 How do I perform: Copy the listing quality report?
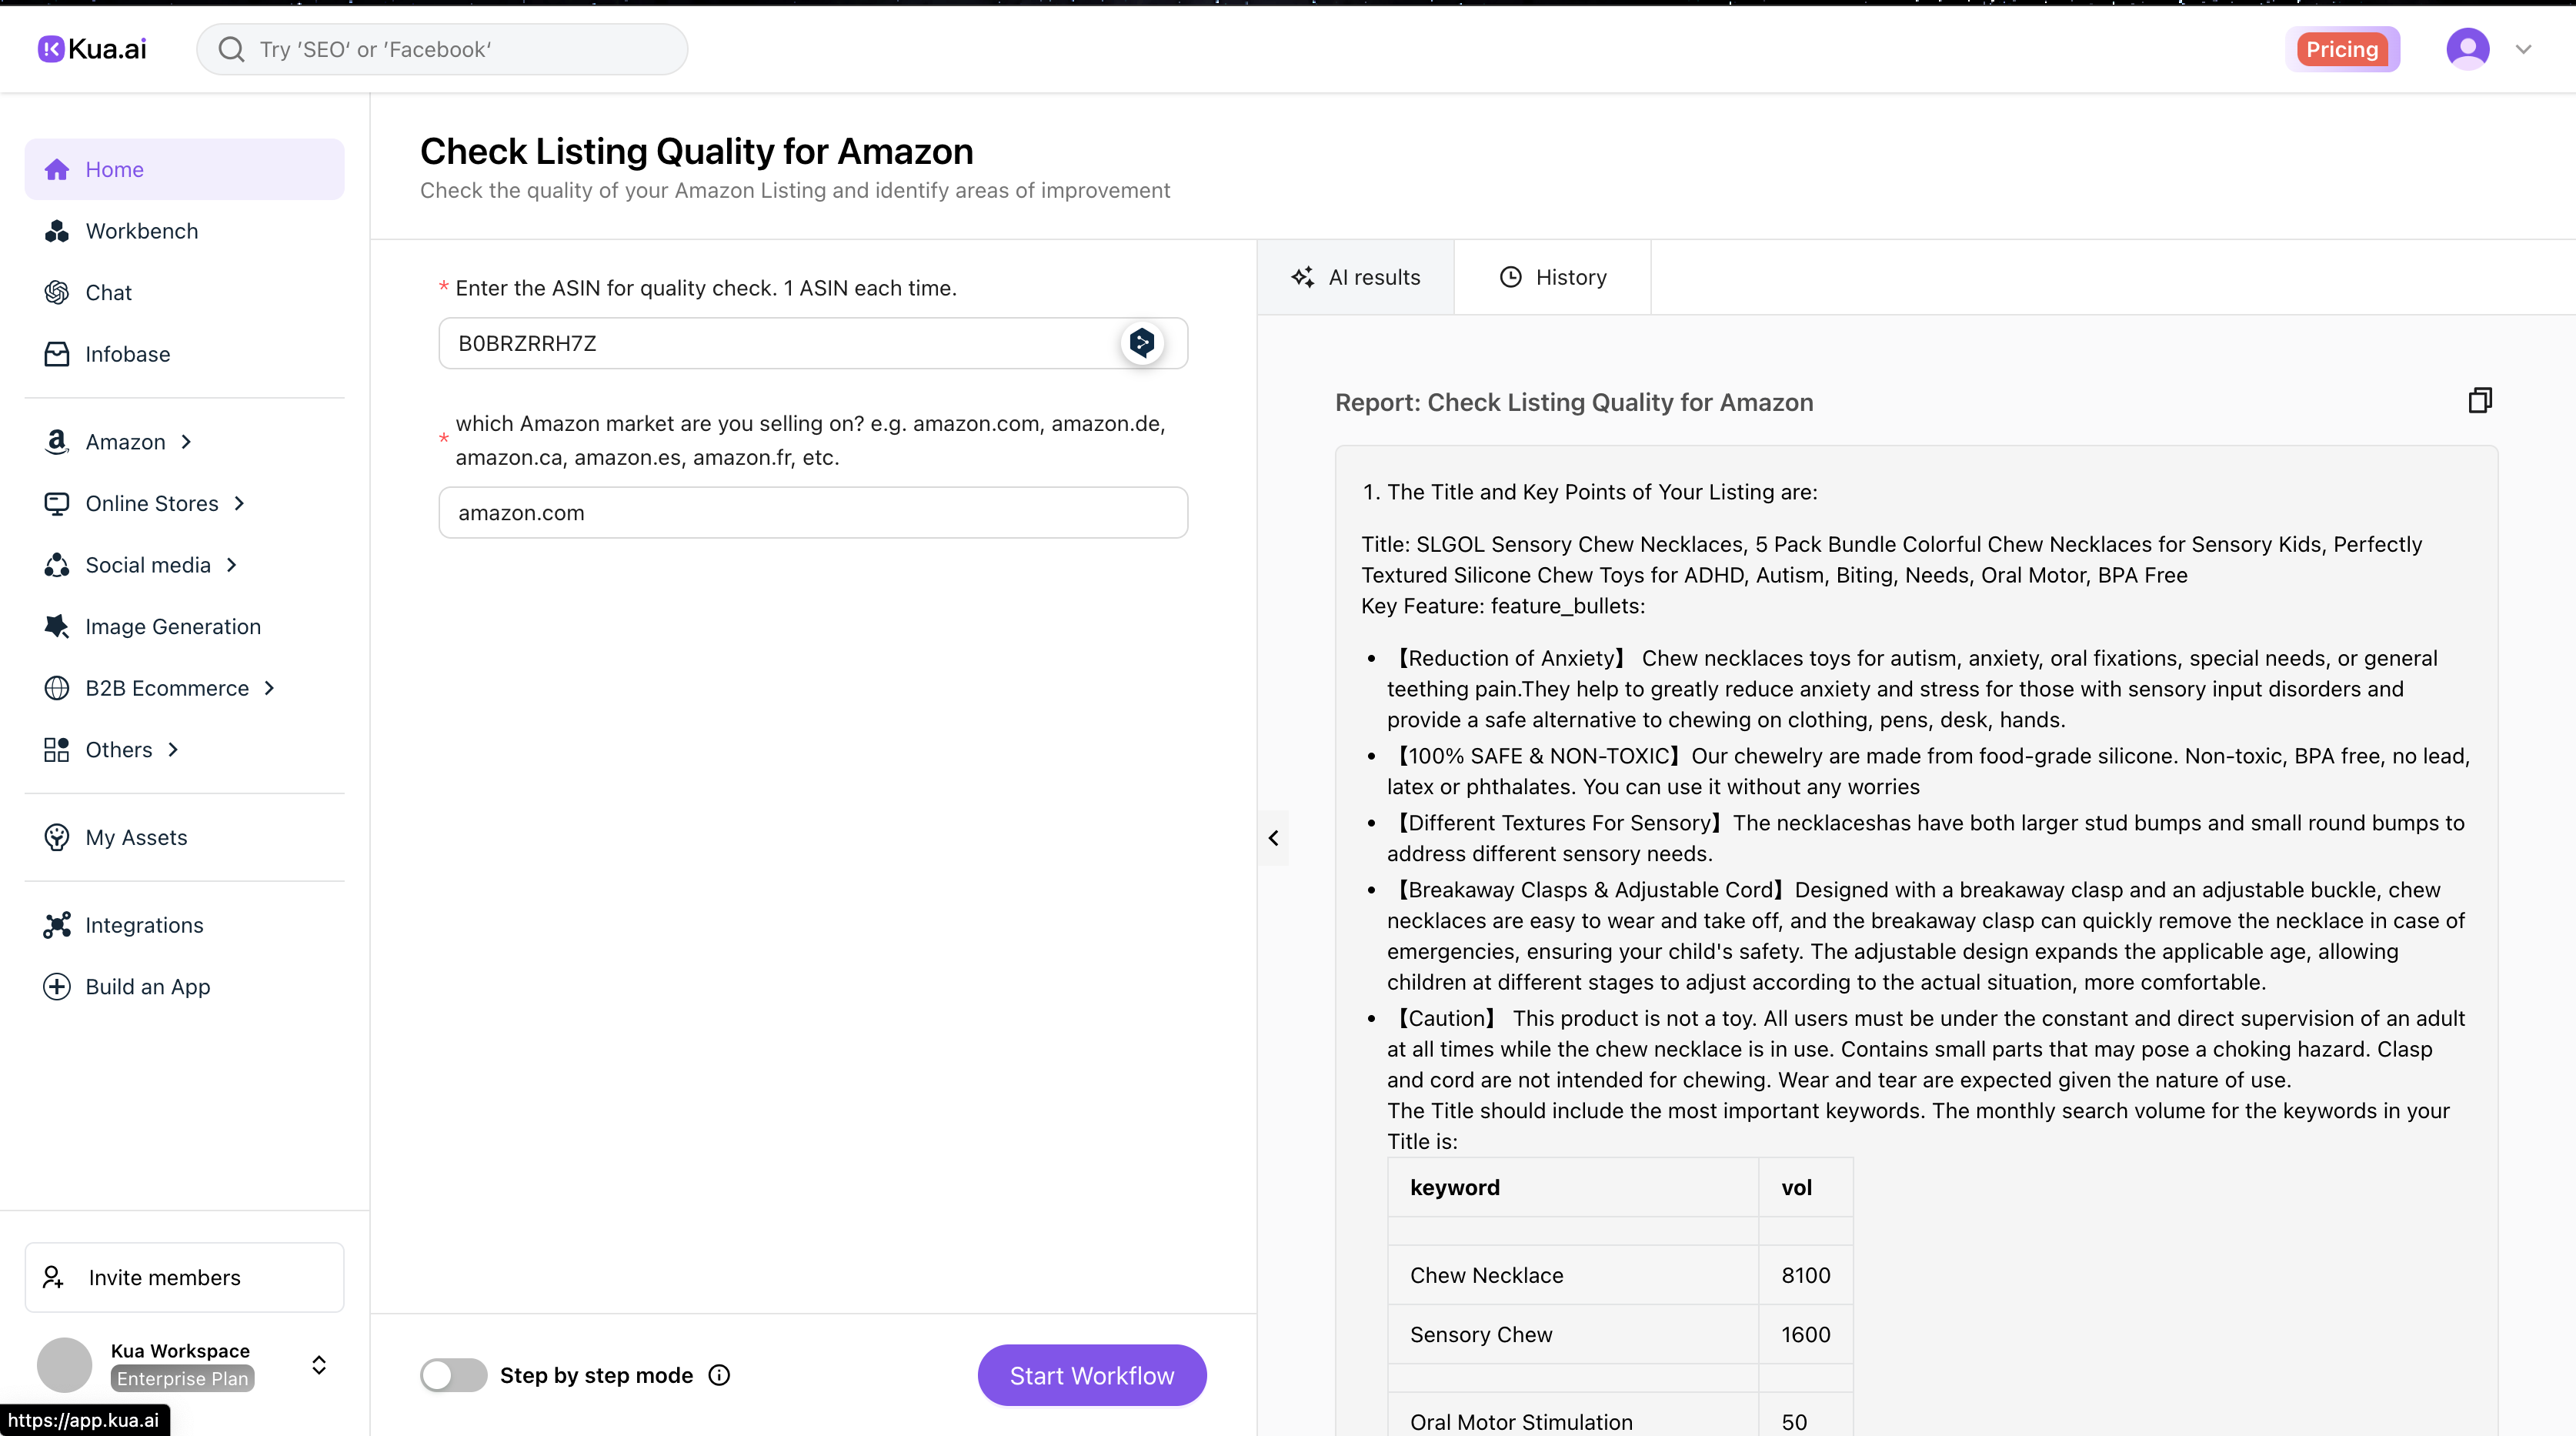(x=2480, y=400)
